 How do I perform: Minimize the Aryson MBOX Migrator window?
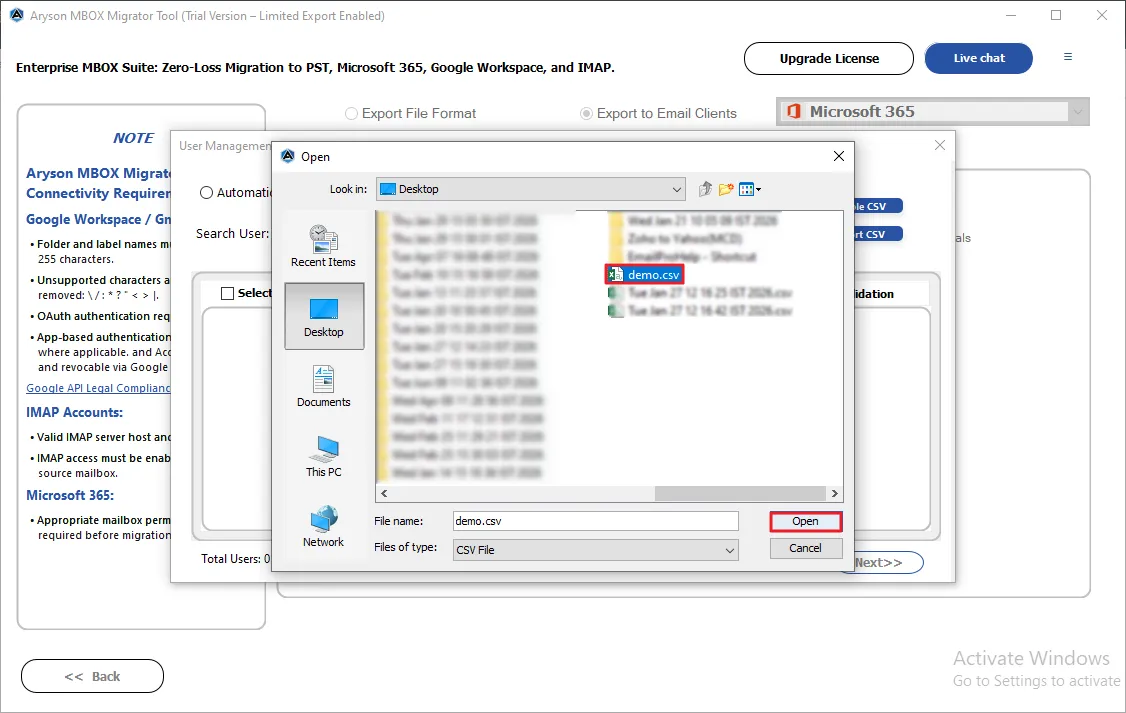[1010, 15]
